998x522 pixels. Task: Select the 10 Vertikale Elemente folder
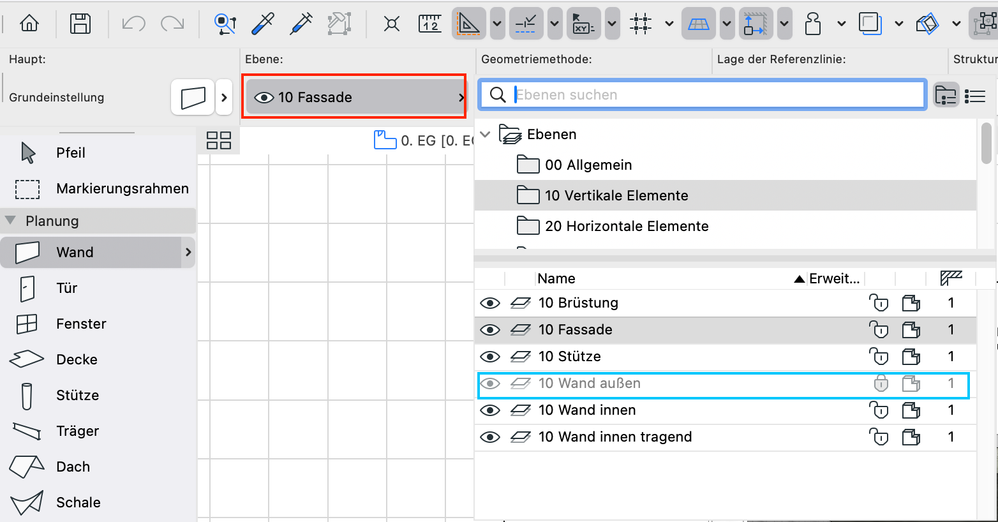726,195
